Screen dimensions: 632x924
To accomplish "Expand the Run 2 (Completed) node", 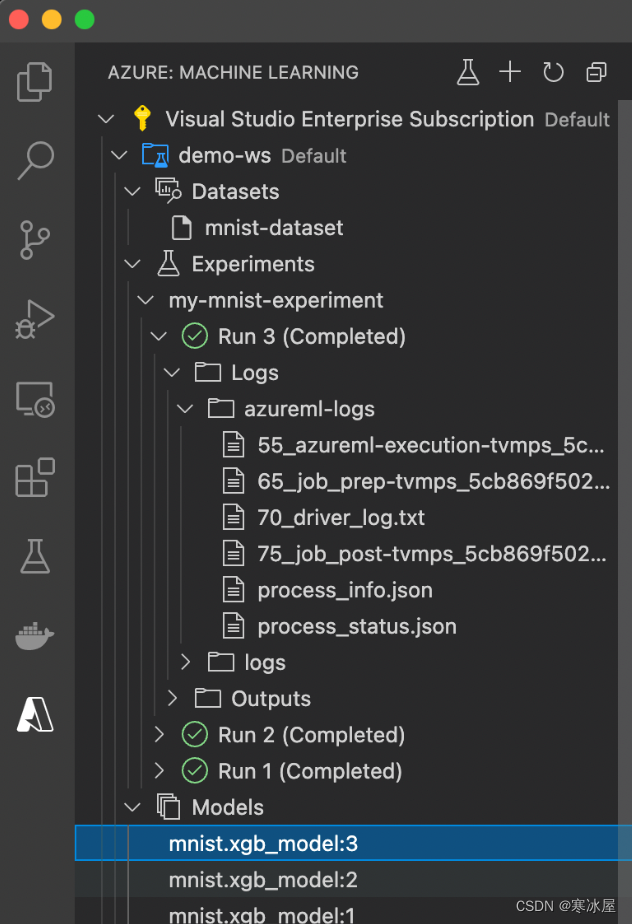I will click(159, 734).
